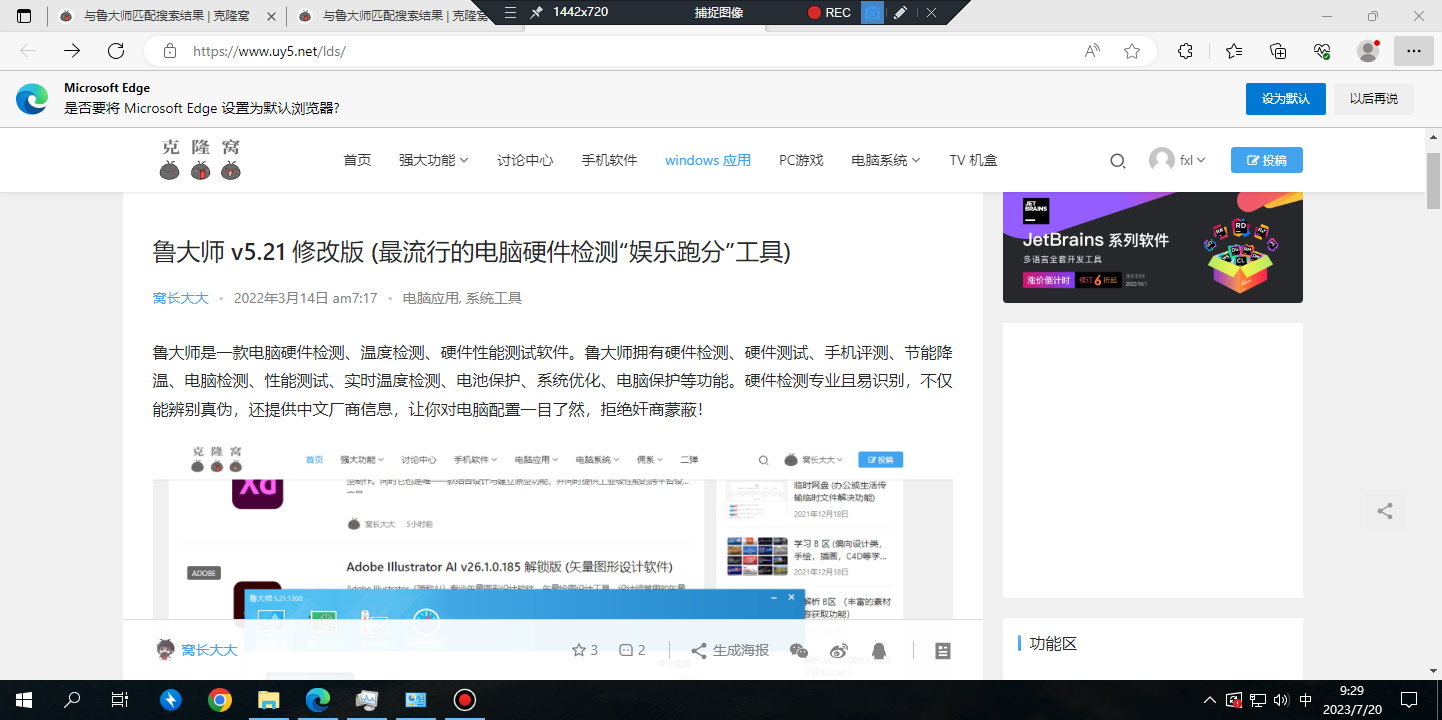Click the blue camera snapshot icon
The width and height of the screenshot is (1442, 720).
click(873, 12)
